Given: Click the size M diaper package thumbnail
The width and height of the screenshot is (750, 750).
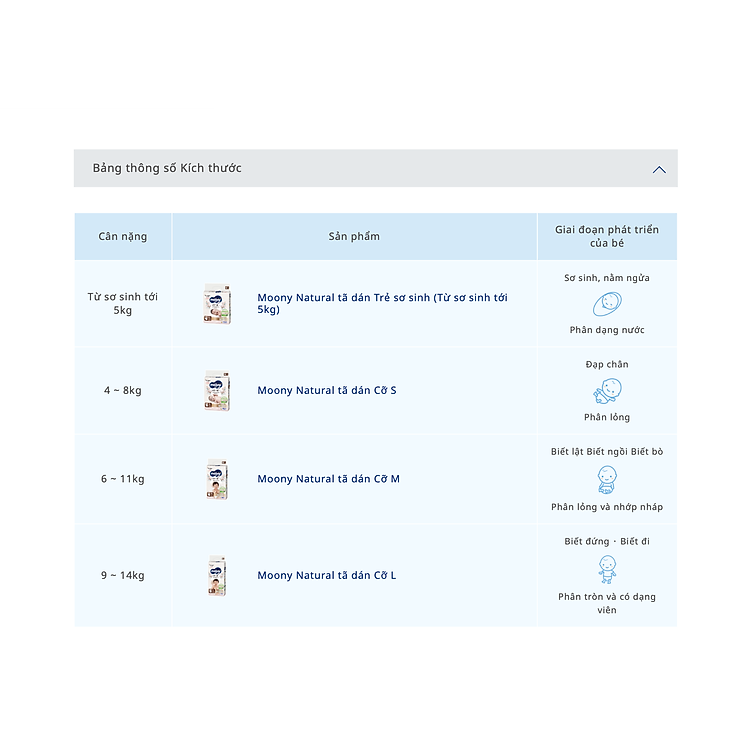Looking at the screenshot, I should point(217,479).
